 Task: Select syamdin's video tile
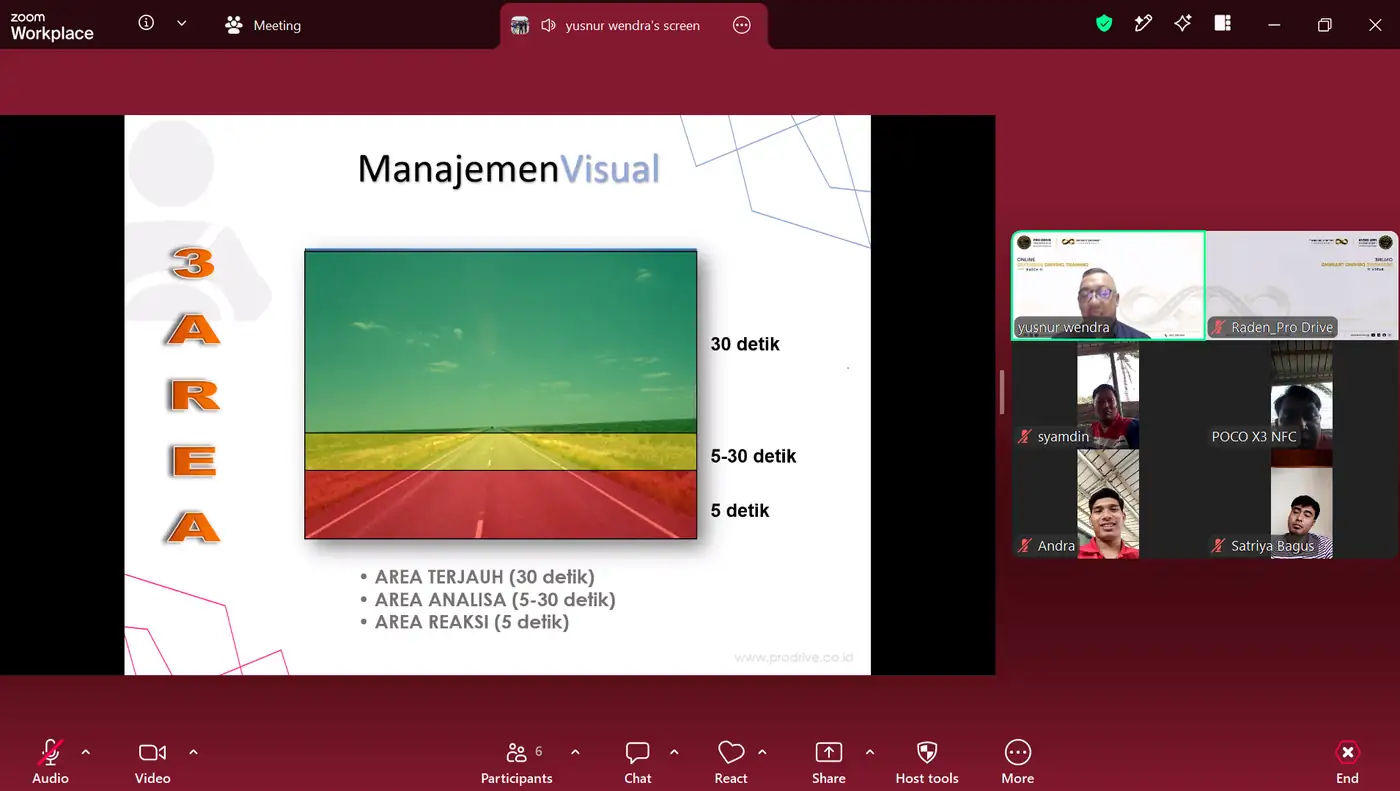pos(1108,395)
